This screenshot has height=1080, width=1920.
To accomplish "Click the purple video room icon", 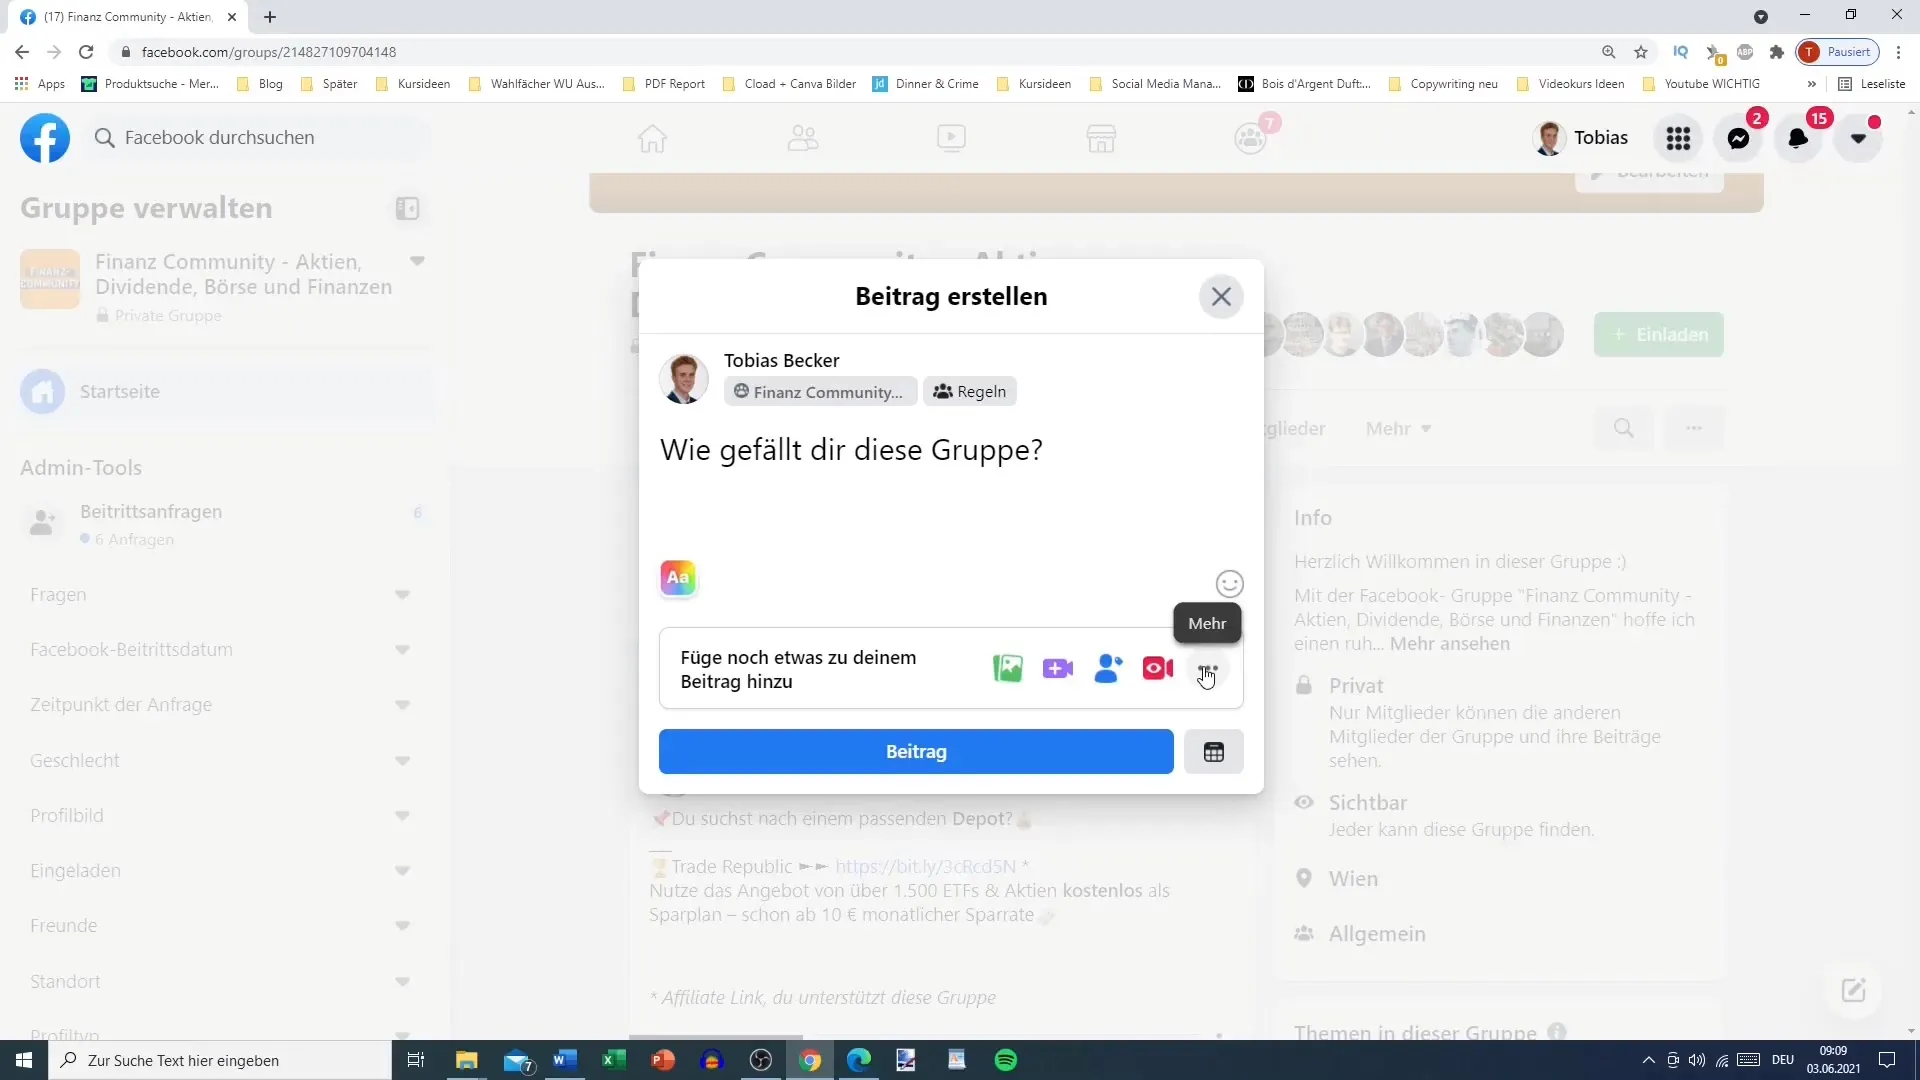I will click(x=1058, y=668).
